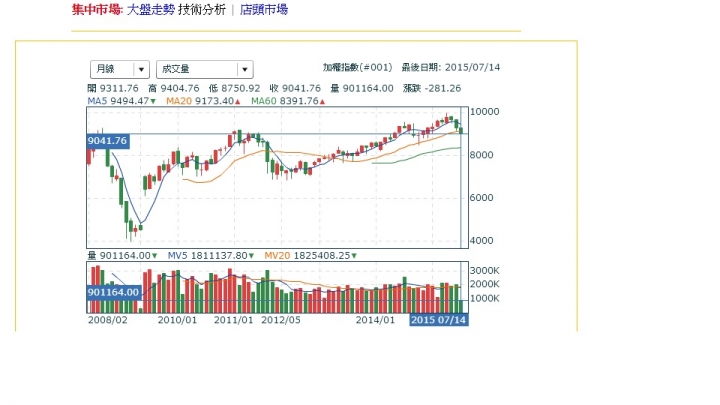Screen dimensions: 720x405
Task: Expand the 成交量 indicator dropdown
Action: [x=204, y=69]
